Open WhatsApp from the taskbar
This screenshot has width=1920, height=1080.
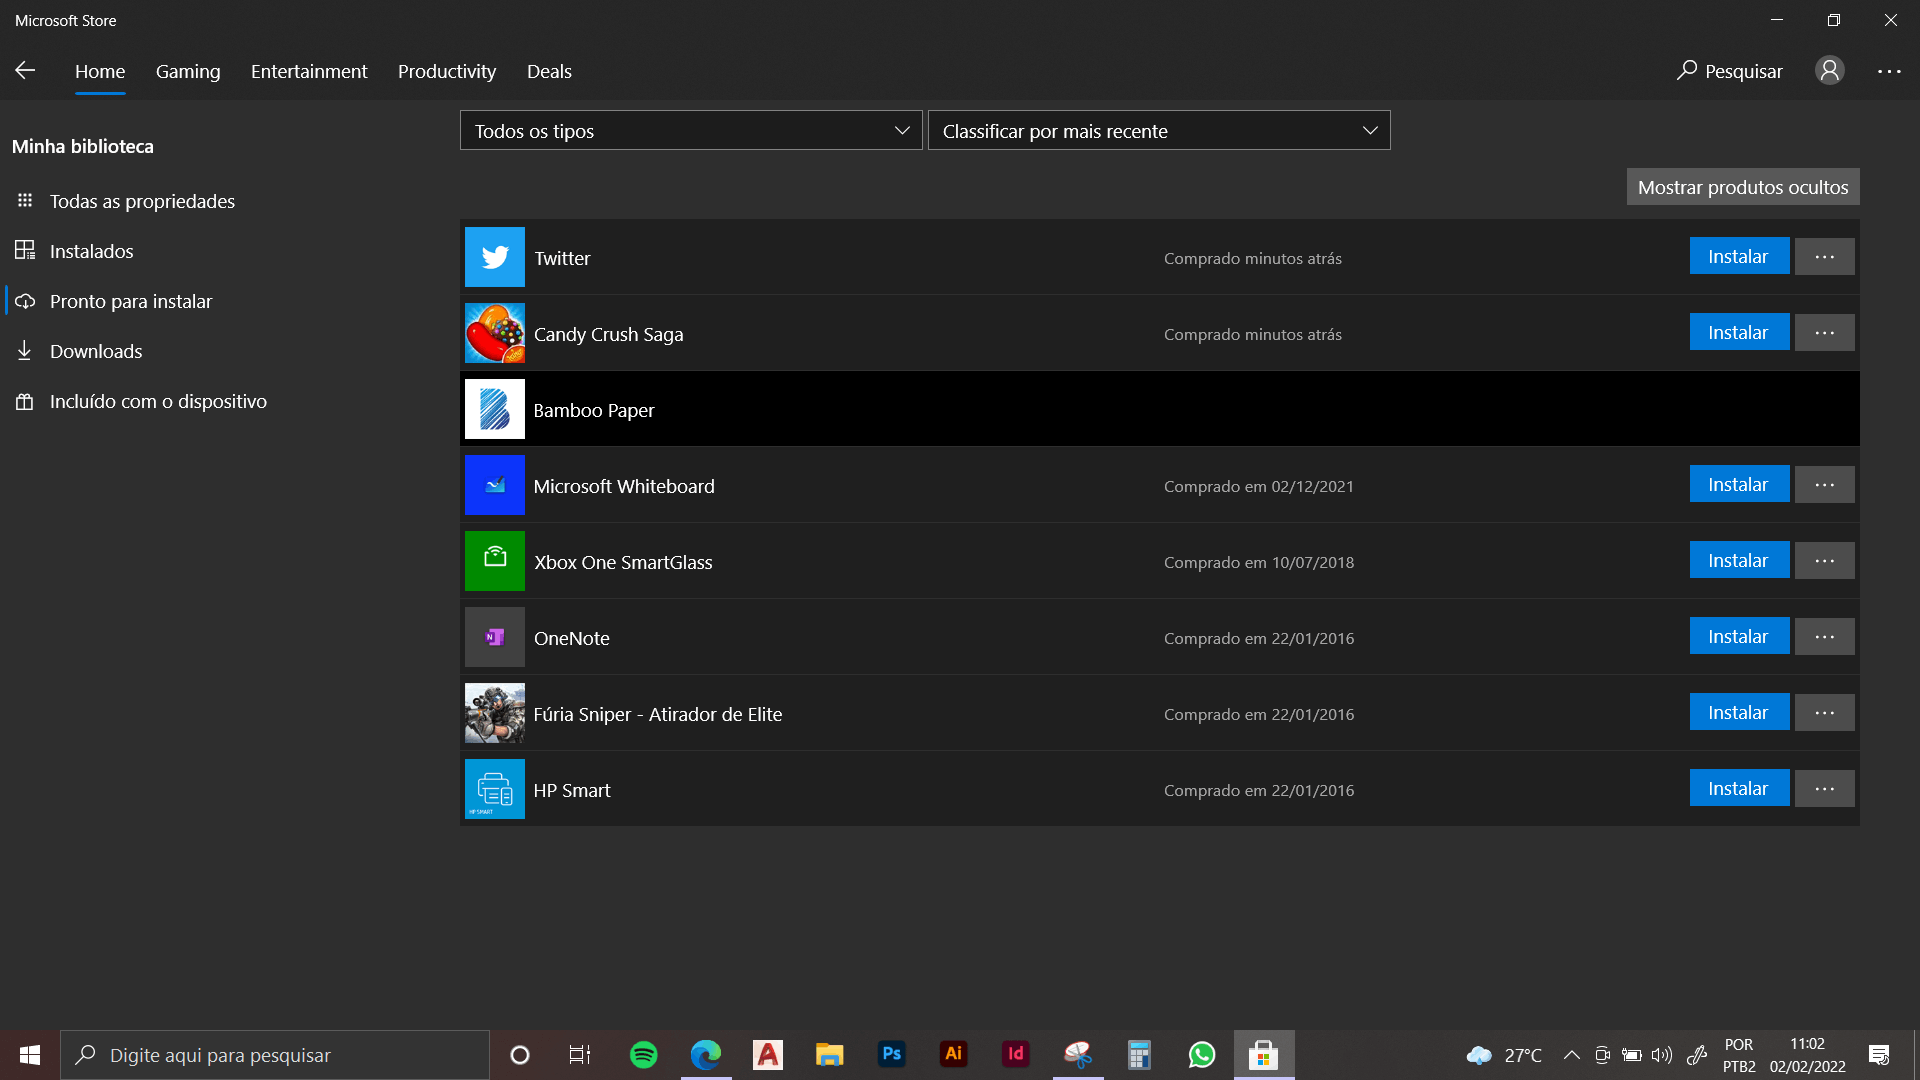click(1201, 1055)
